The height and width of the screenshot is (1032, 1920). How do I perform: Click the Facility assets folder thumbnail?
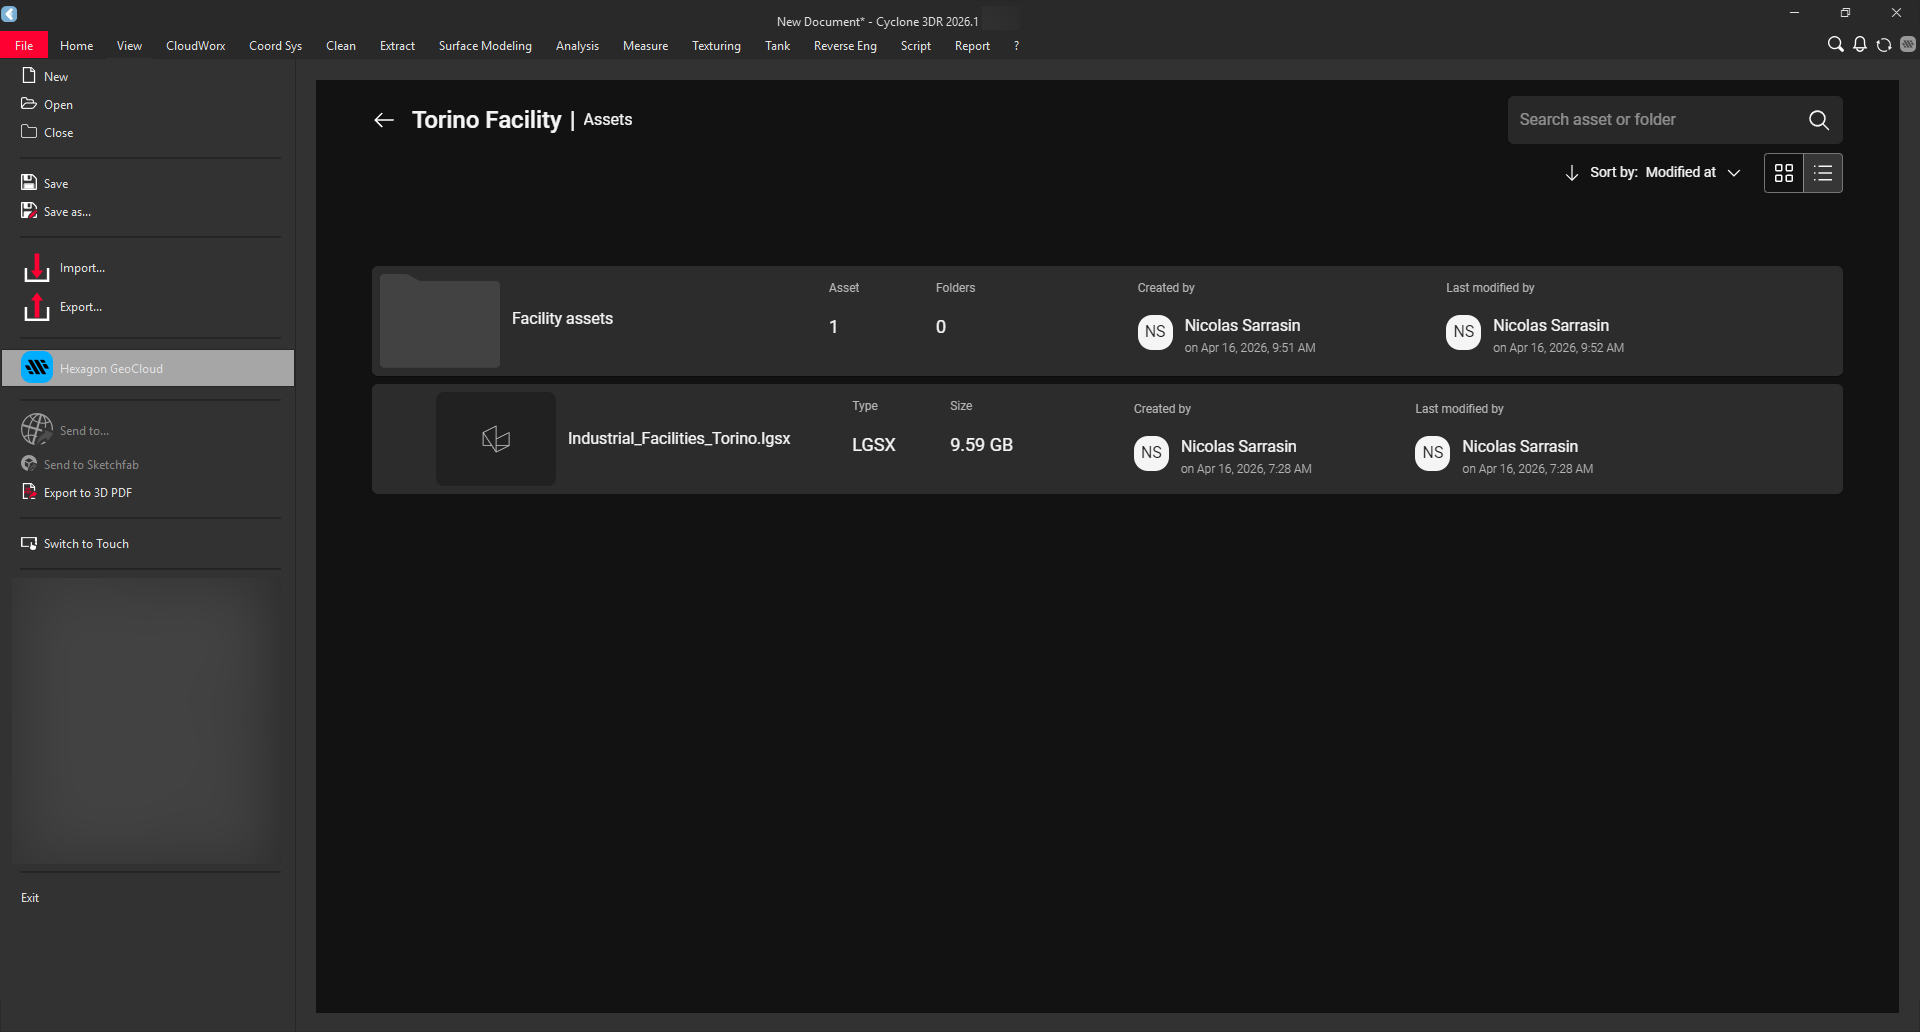(440, 321)
